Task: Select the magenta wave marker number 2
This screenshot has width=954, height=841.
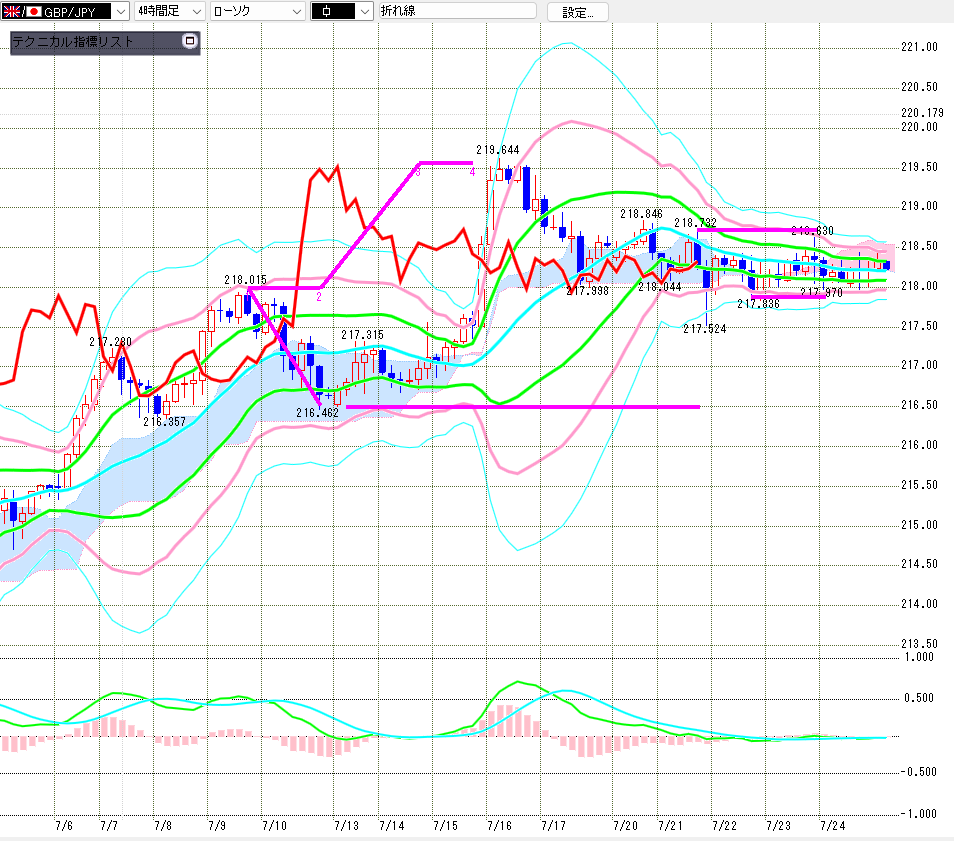Action: [319, 297]
